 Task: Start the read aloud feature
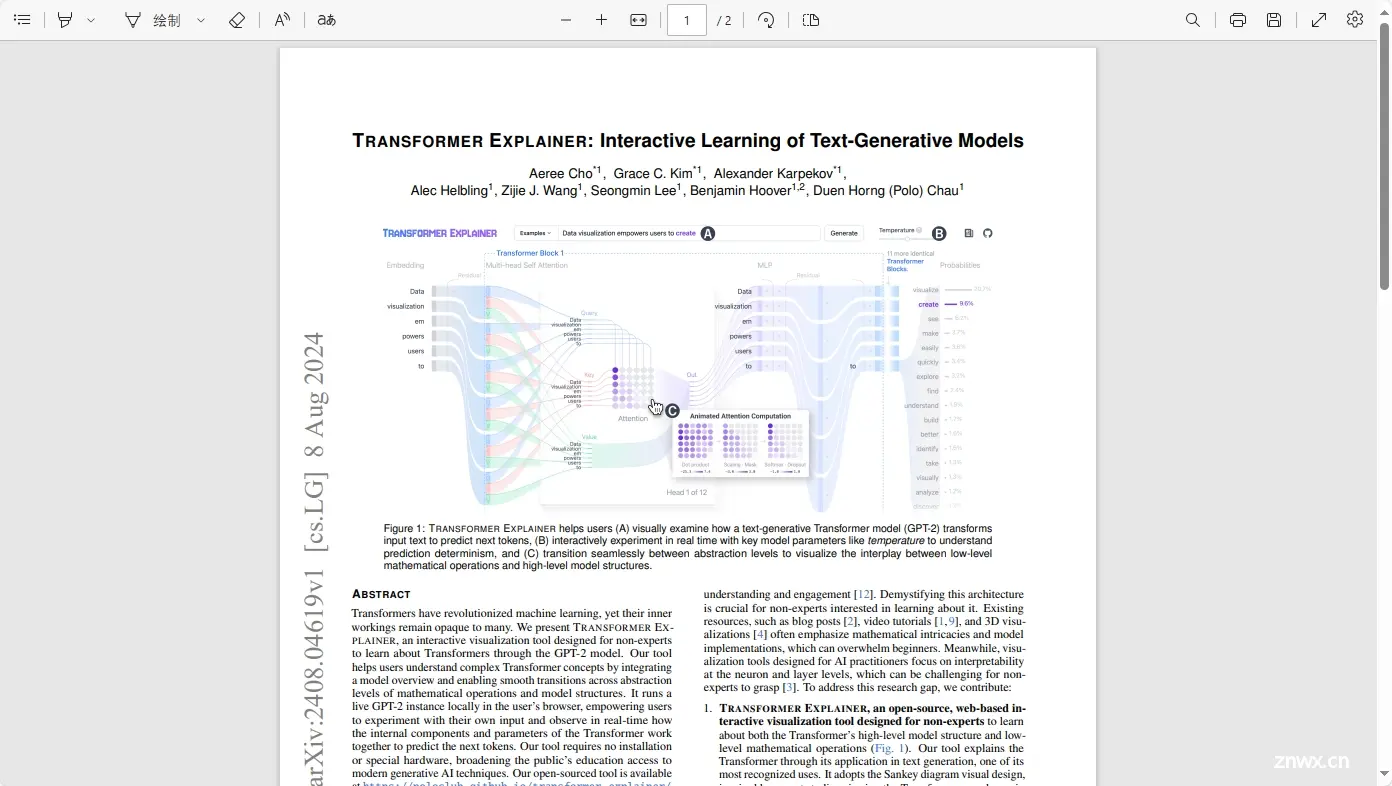[282, 20]
